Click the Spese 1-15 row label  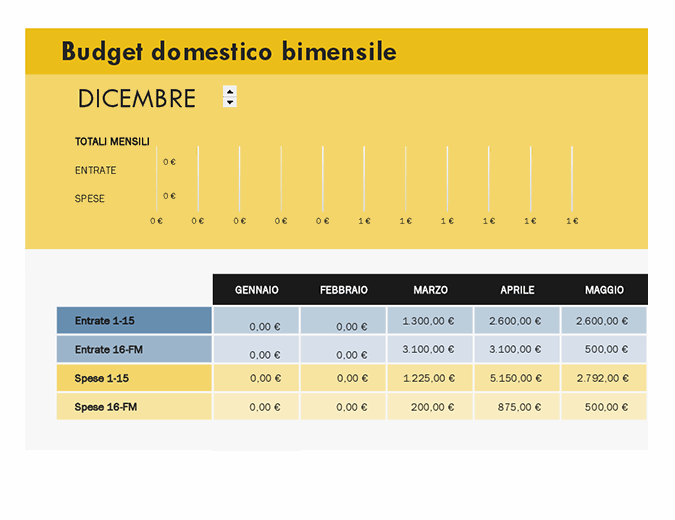pos(134,378)
